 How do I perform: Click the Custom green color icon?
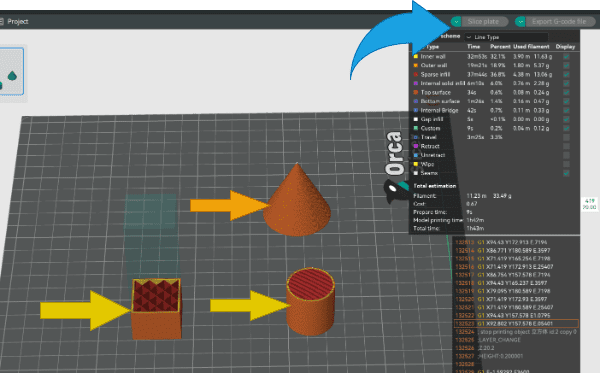pyautogui.click(x=416, y=128)
